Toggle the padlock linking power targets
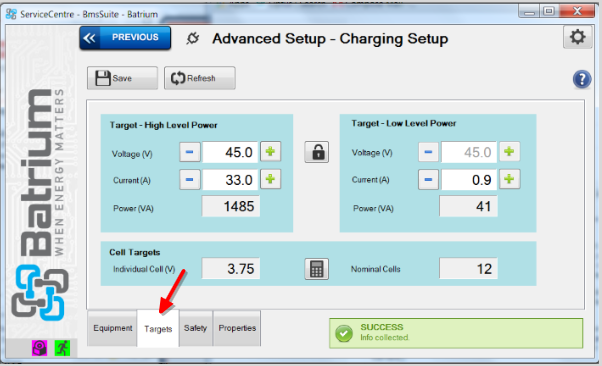 [317, 152]
